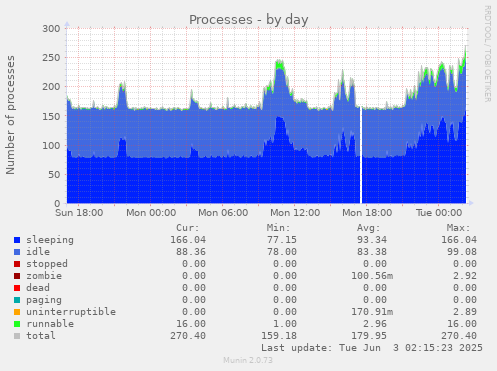Click the 'Mon 18:00' axis label

367,213
